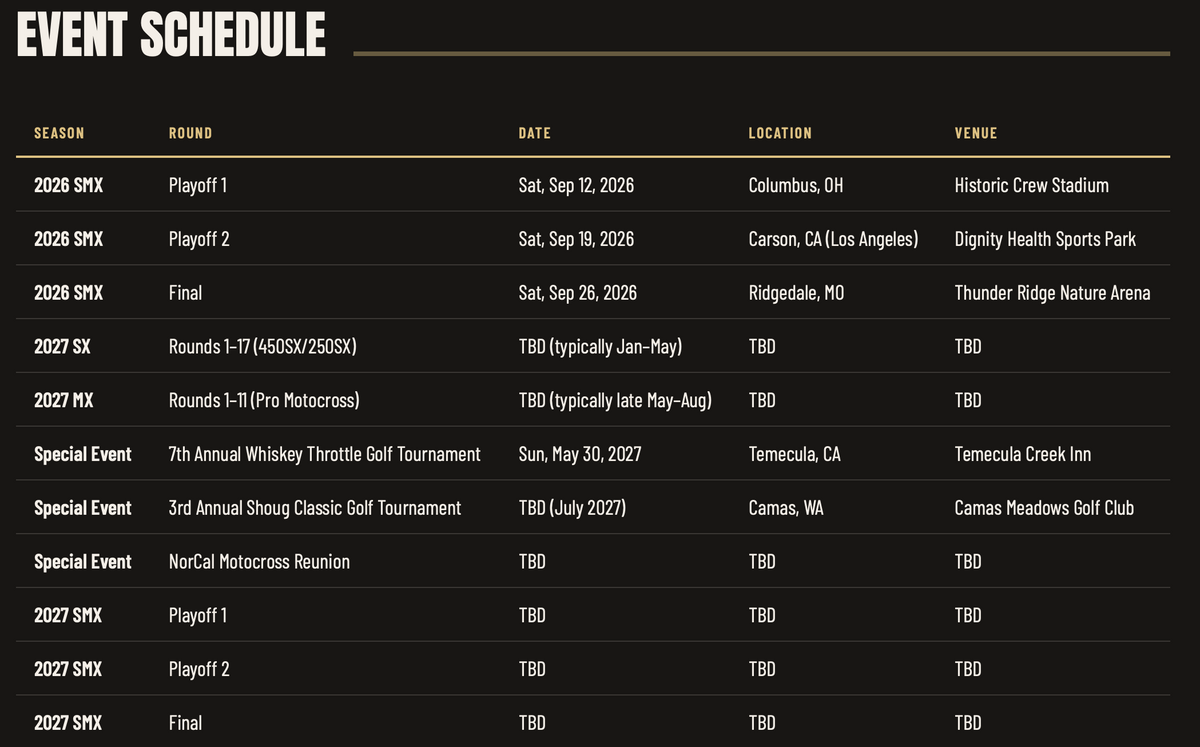This screenshot has height=747, width=1200.
Task: Click Dignity Health Sports Park venue
Action: [1045, 239]
